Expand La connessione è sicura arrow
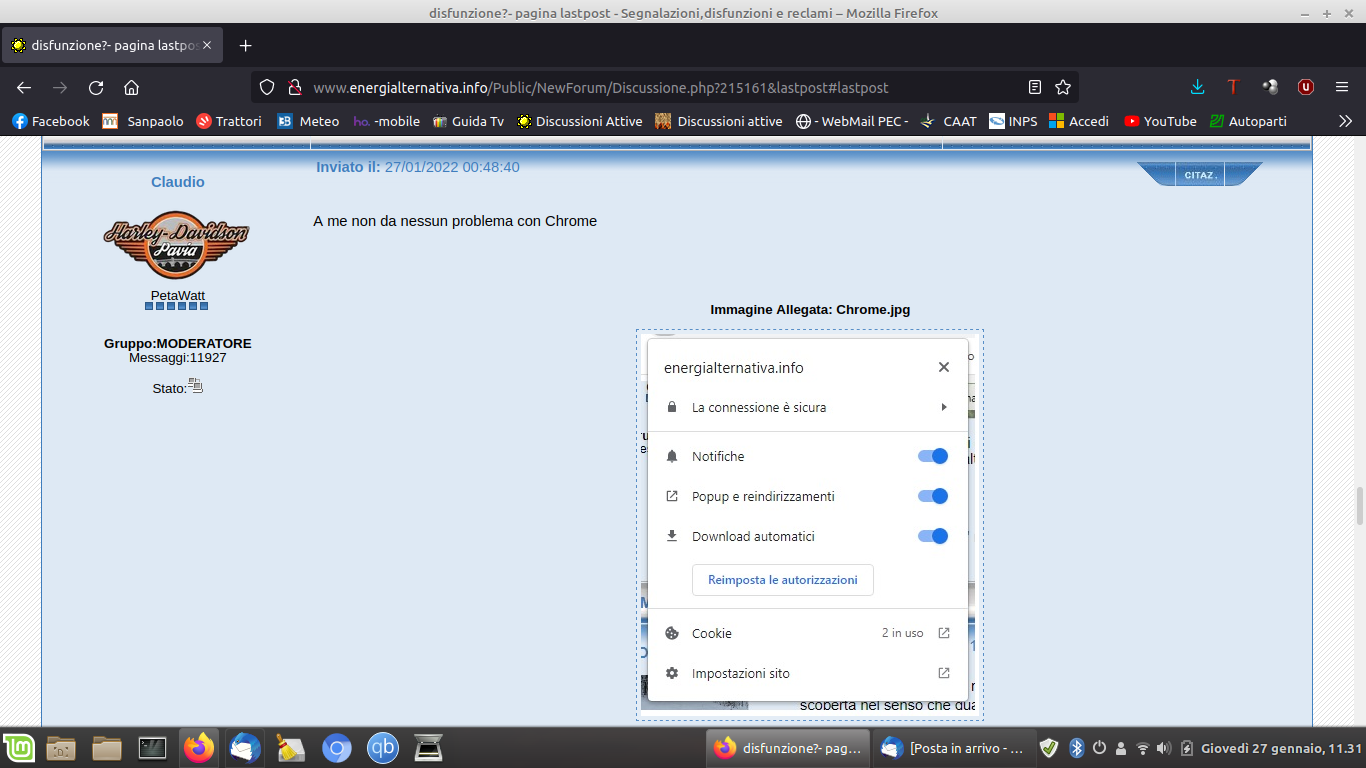The height and width of the screenshot is (768, 1366). pyautogui.click(x=944, y=407)
